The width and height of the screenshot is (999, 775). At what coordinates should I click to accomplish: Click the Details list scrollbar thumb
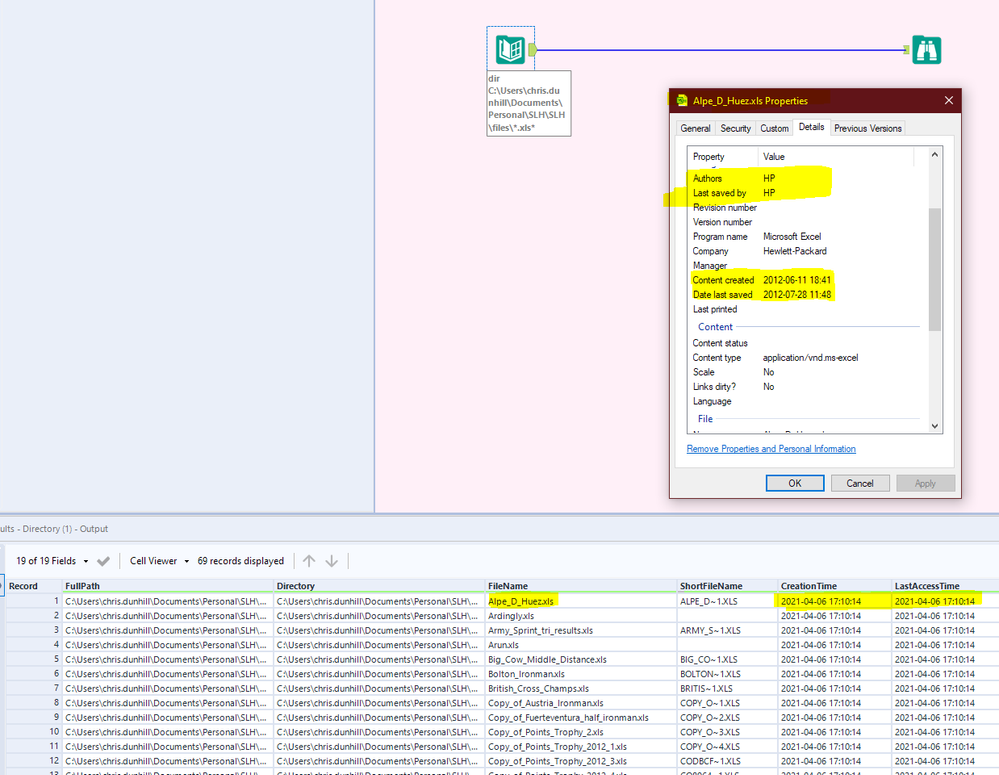pyautogui.click(x=935, y=269)
